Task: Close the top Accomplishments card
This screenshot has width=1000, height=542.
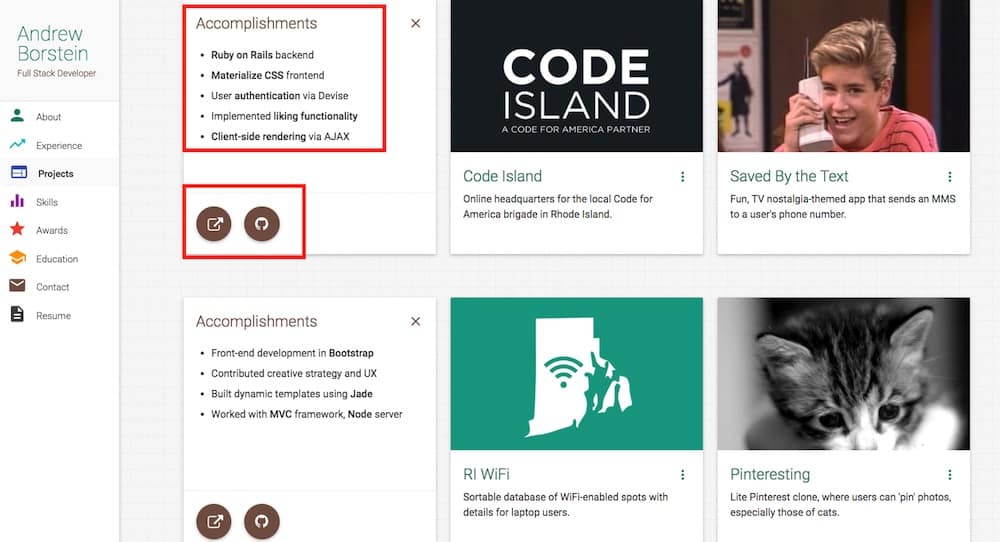Action: click(x=415, y=24)
